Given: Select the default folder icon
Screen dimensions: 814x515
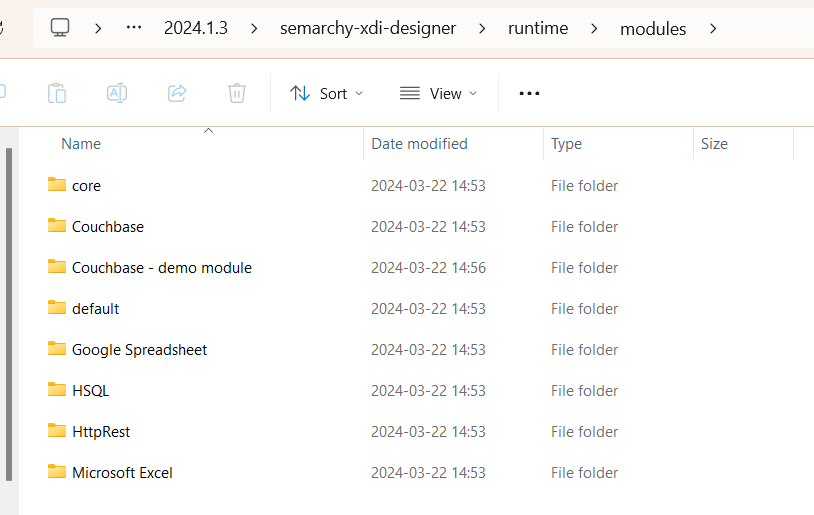Looking at the screenshot, I should click(x=57, y=307).
